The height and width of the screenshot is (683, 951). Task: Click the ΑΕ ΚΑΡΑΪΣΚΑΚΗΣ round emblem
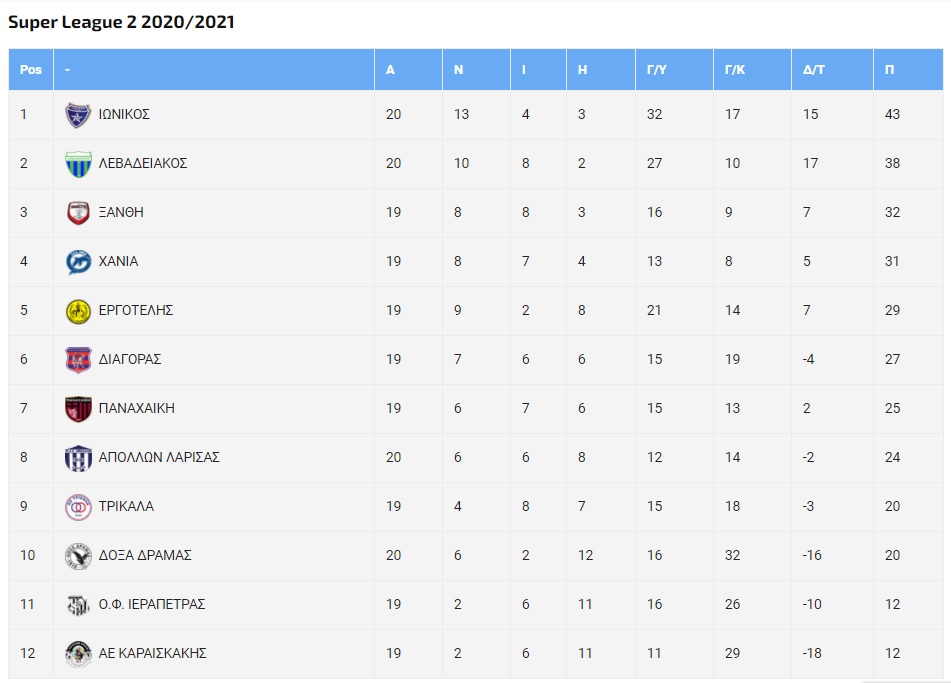tap(78, 654)
